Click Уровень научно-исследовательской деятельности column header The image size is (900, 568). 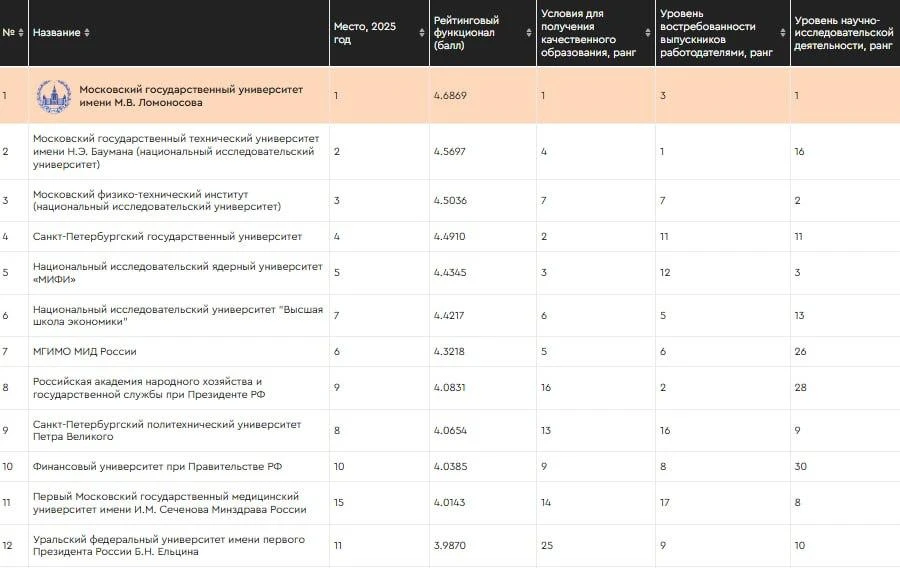[x=843, y=33]
